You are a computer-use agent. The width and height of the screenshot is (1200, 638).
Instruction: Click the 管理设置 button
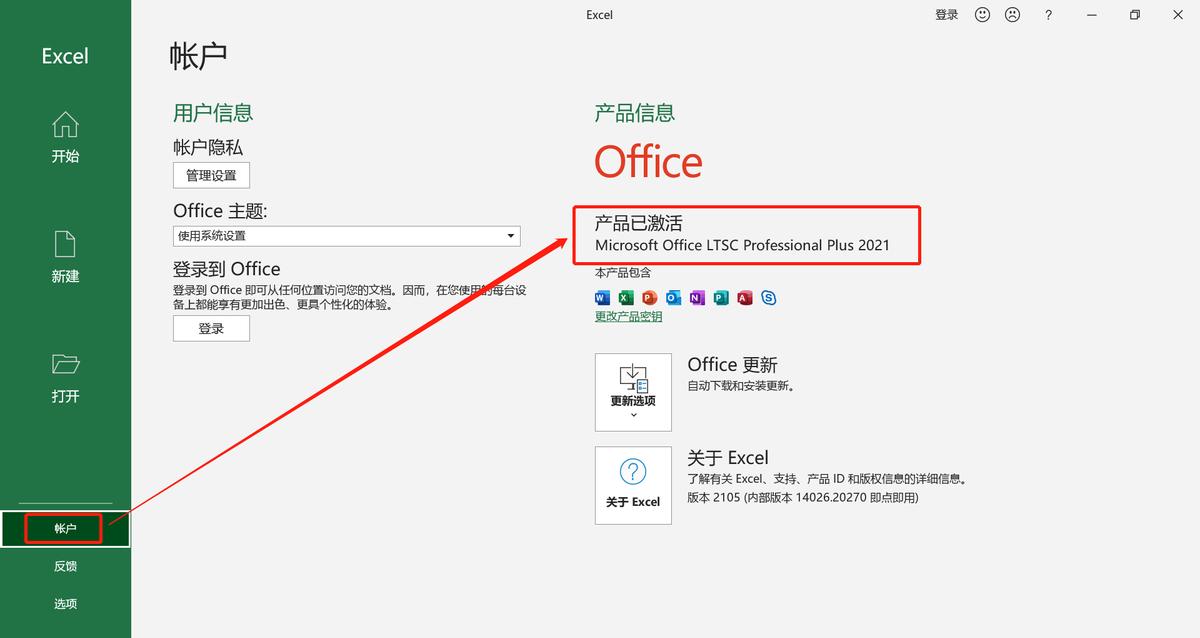[211, 175]
